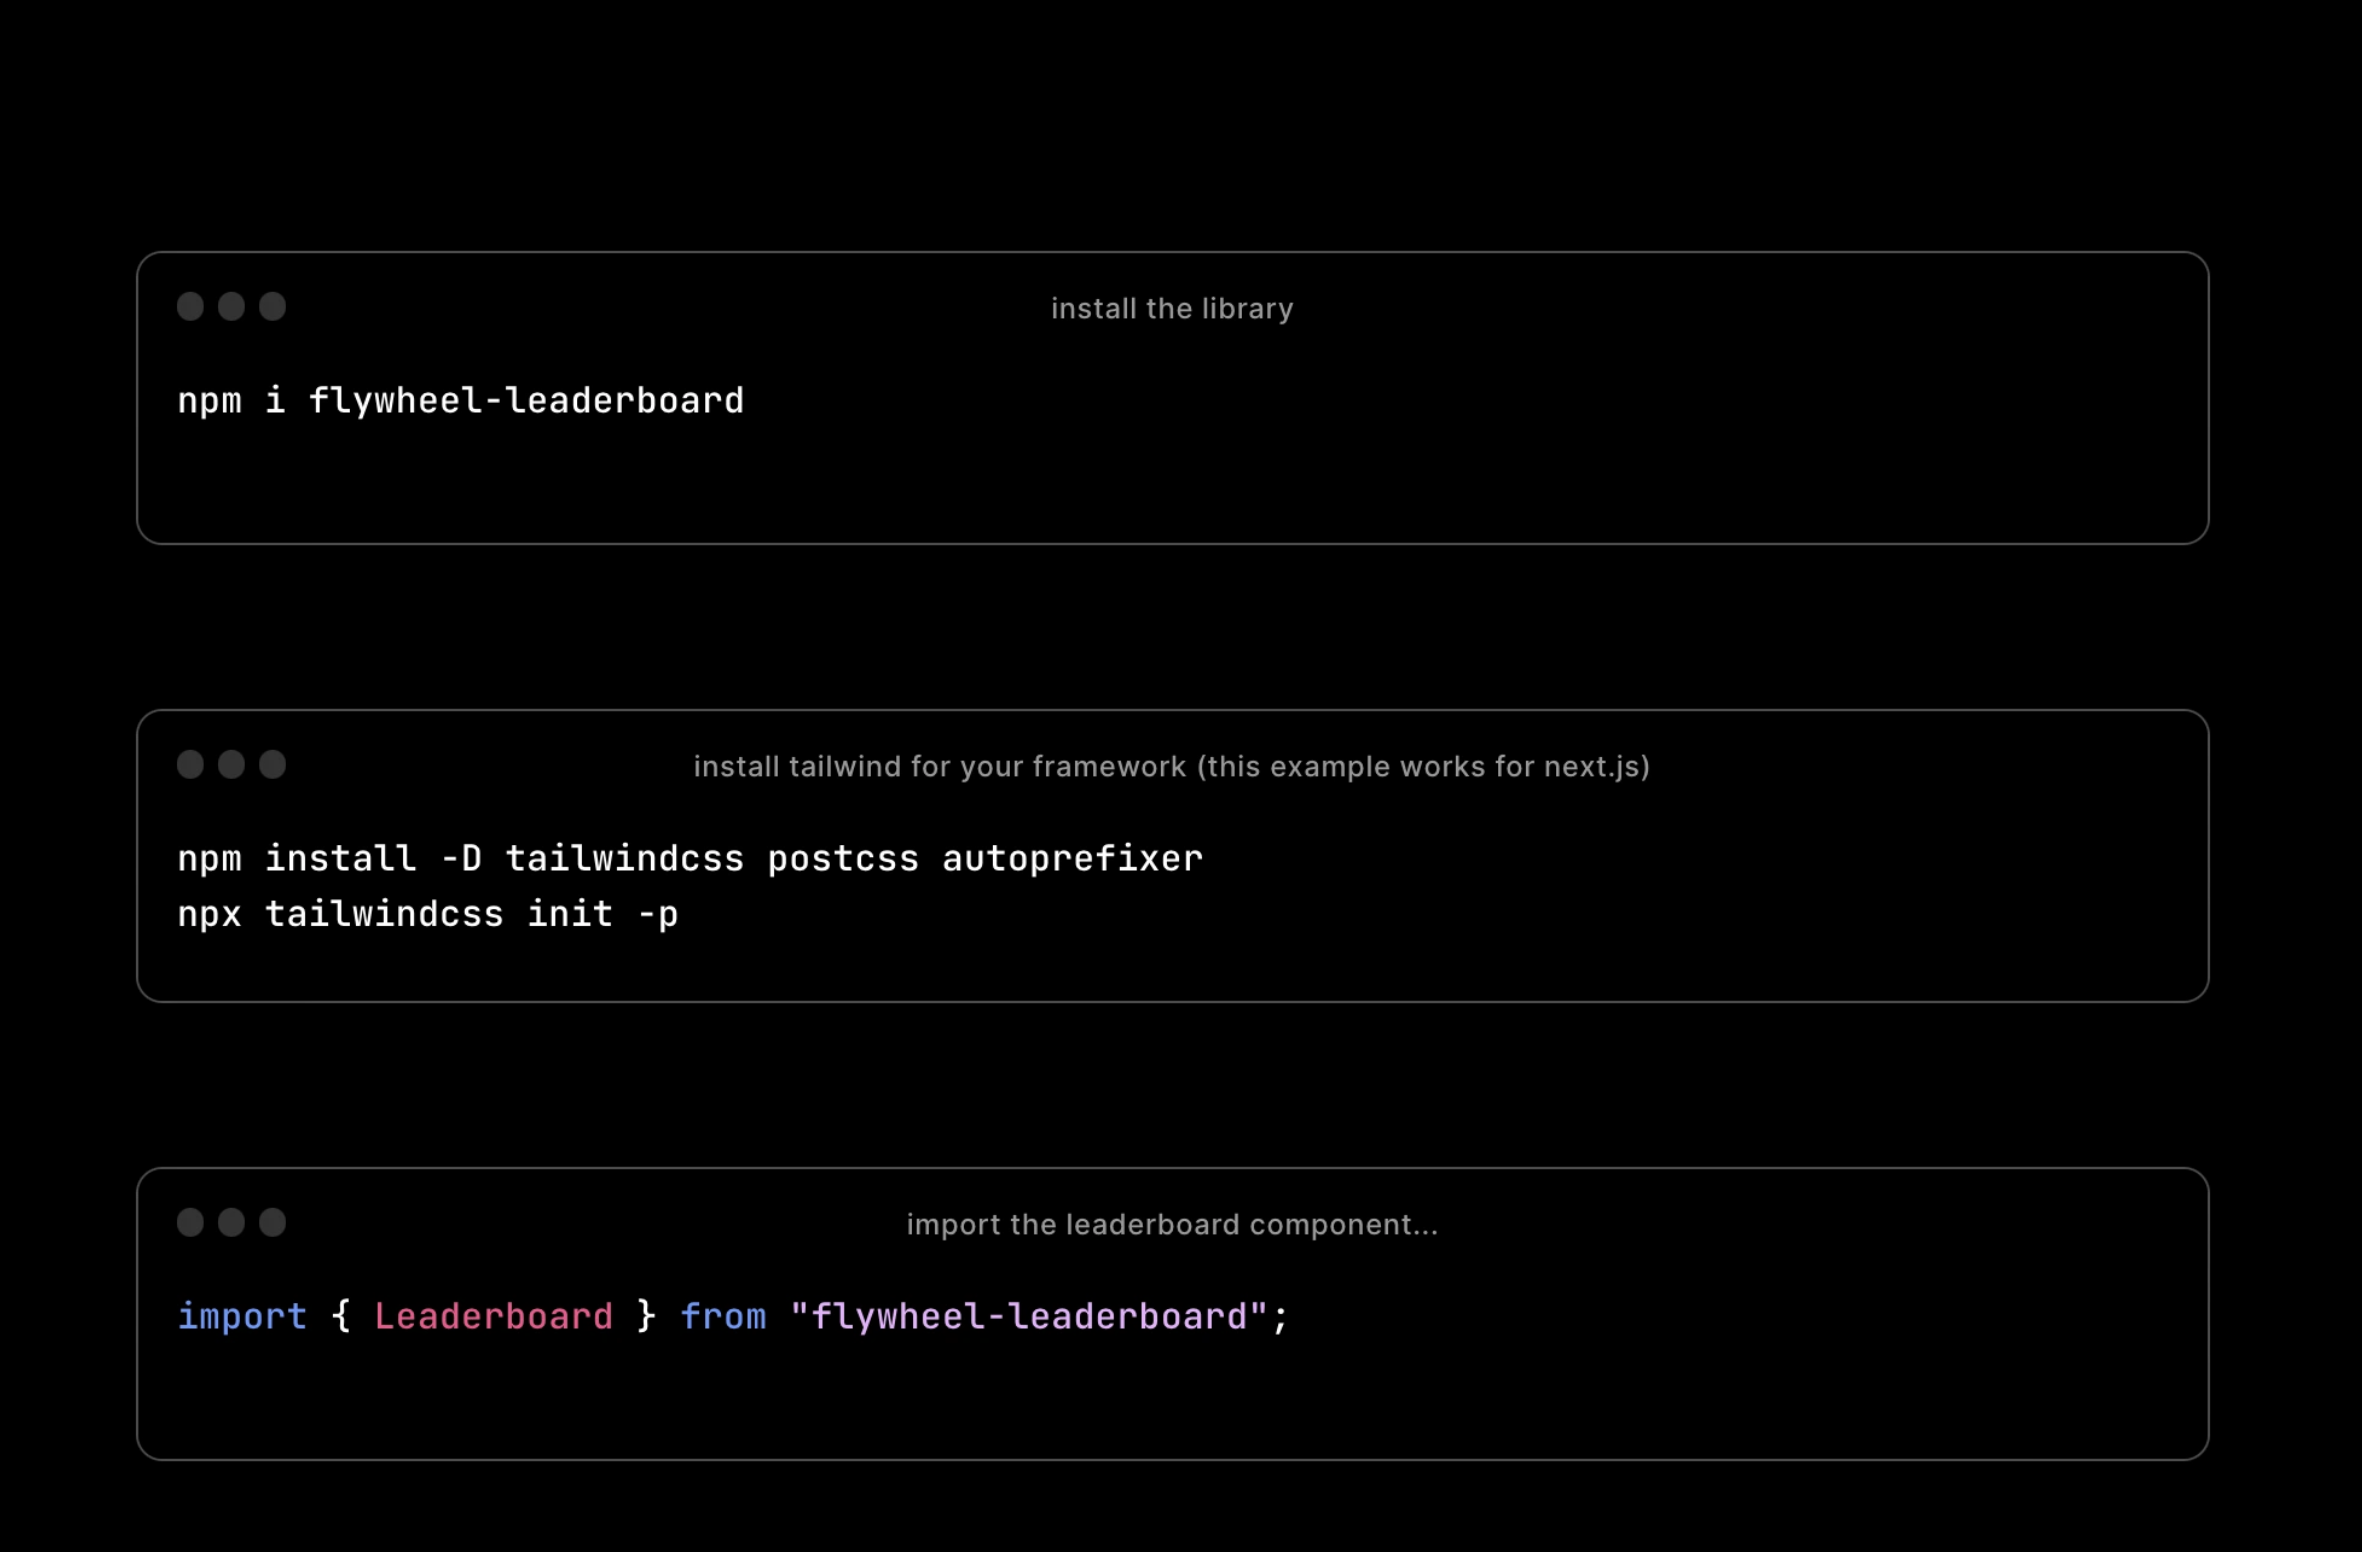Click first dot in import component window
This screenshot has height=1552, width=2362.
pyautogui.click(x=190, y=1222)
